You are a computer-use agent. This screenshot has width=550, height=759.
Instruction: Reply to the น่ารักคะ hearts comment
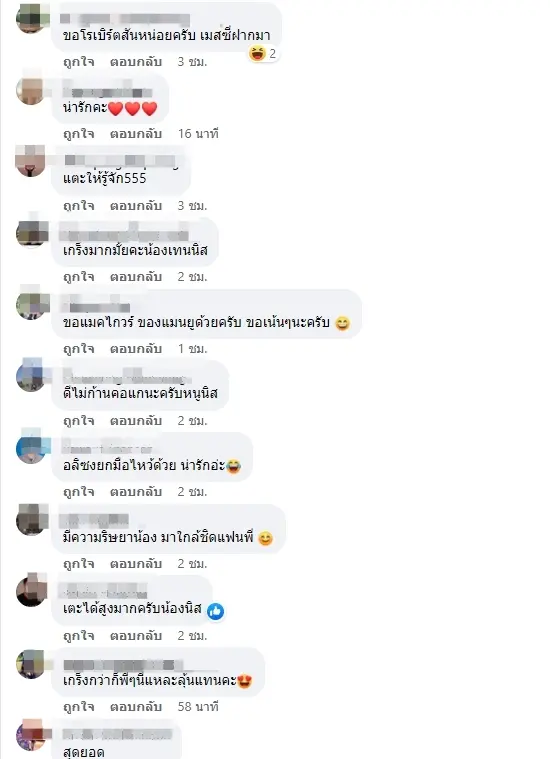136,134
